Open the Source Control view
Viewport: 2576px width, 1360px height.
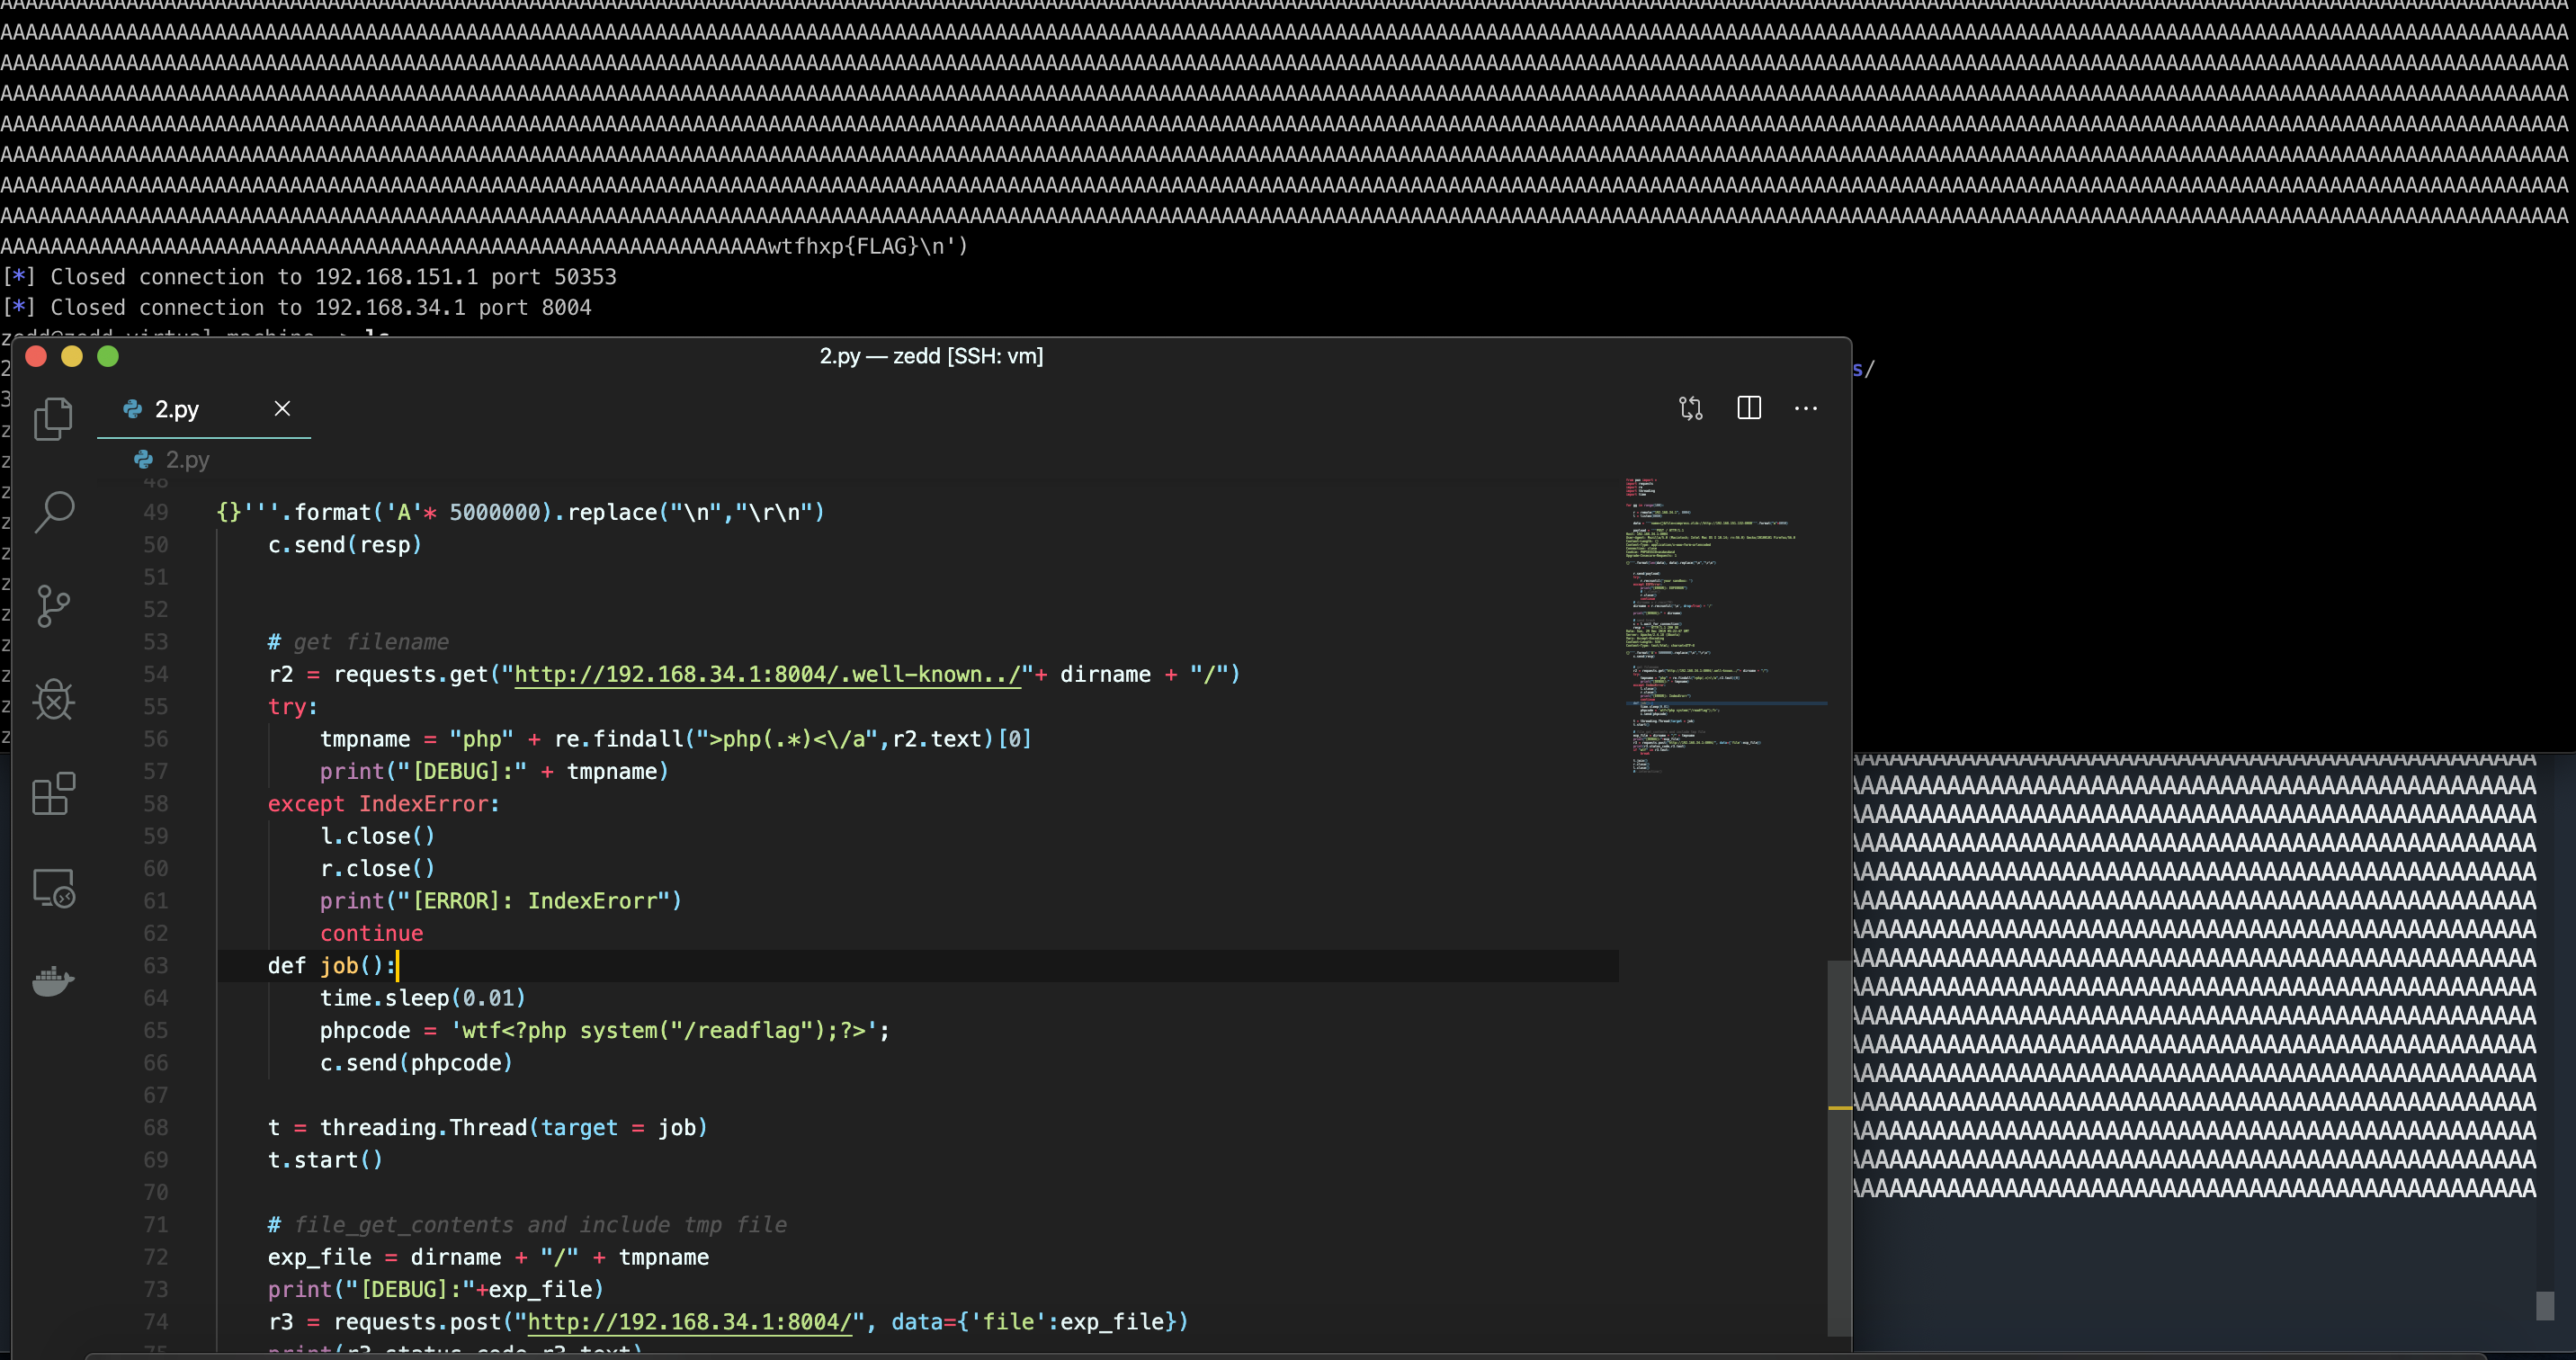pyautogui.click(x=53, y=605)
